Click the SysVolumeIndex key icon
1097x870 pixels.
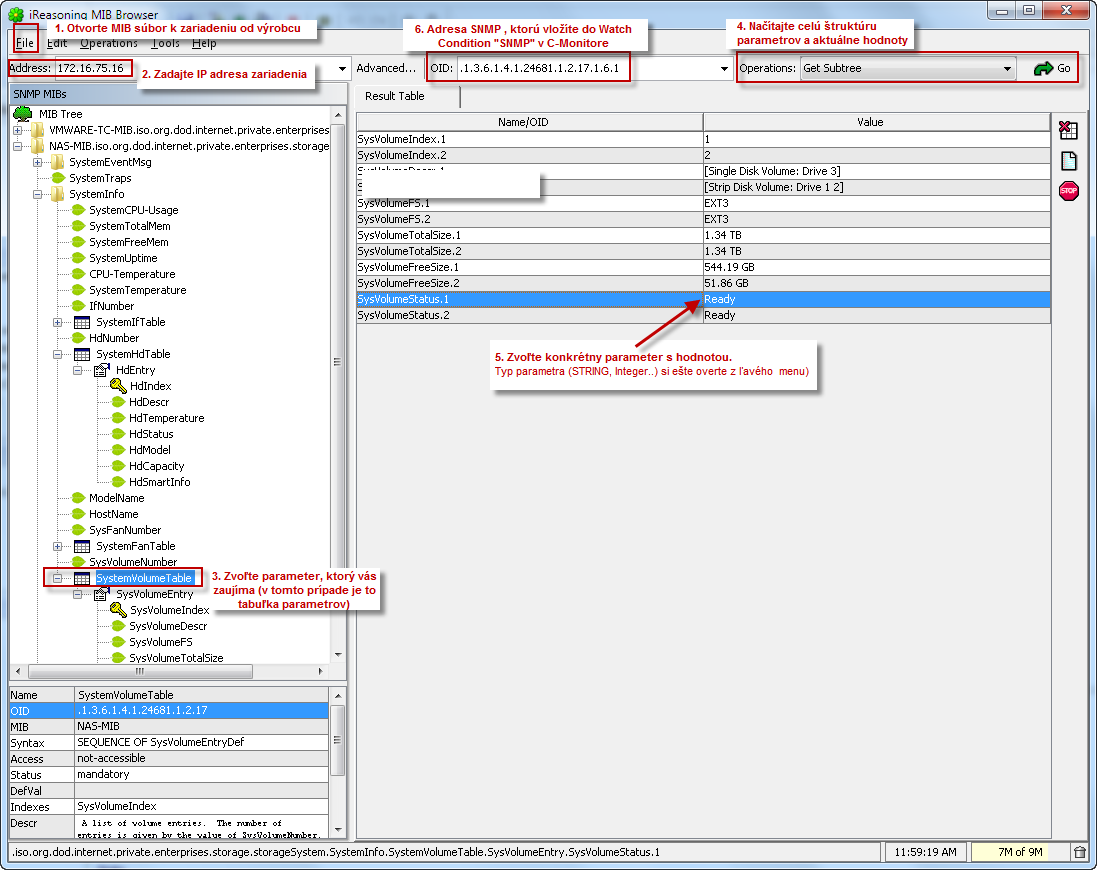click(x=118, y=610)
